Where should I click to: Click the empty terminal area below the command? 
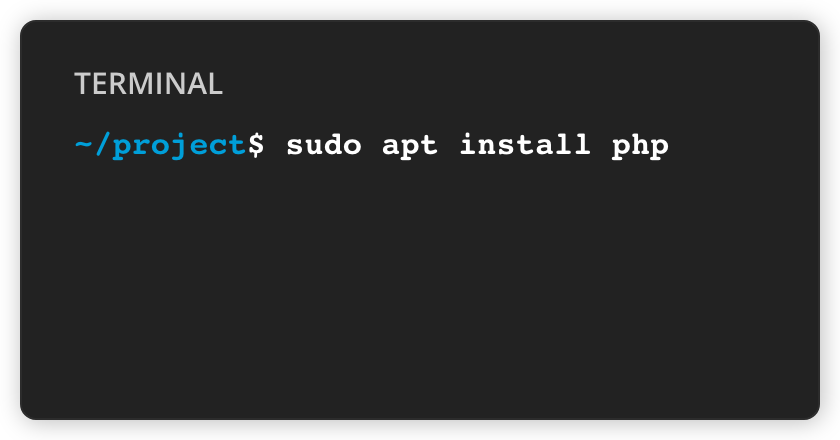click(x=420, y=290)
